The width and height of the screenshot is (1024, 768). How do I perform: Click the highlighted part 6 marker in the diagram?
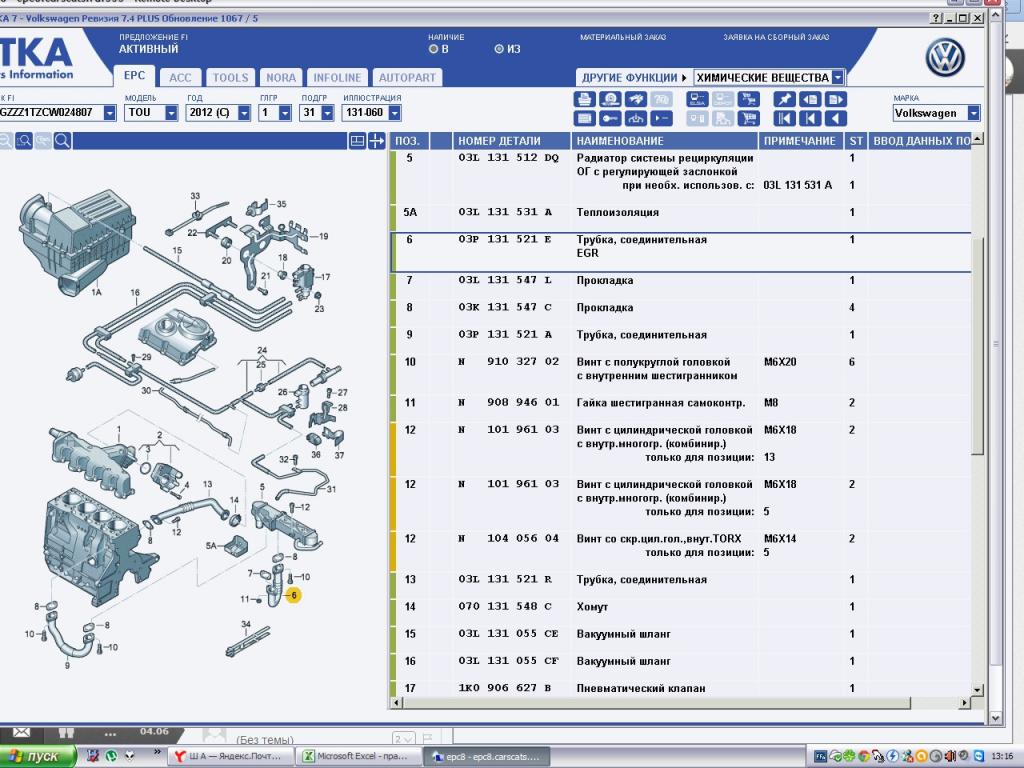coord(294,596)
